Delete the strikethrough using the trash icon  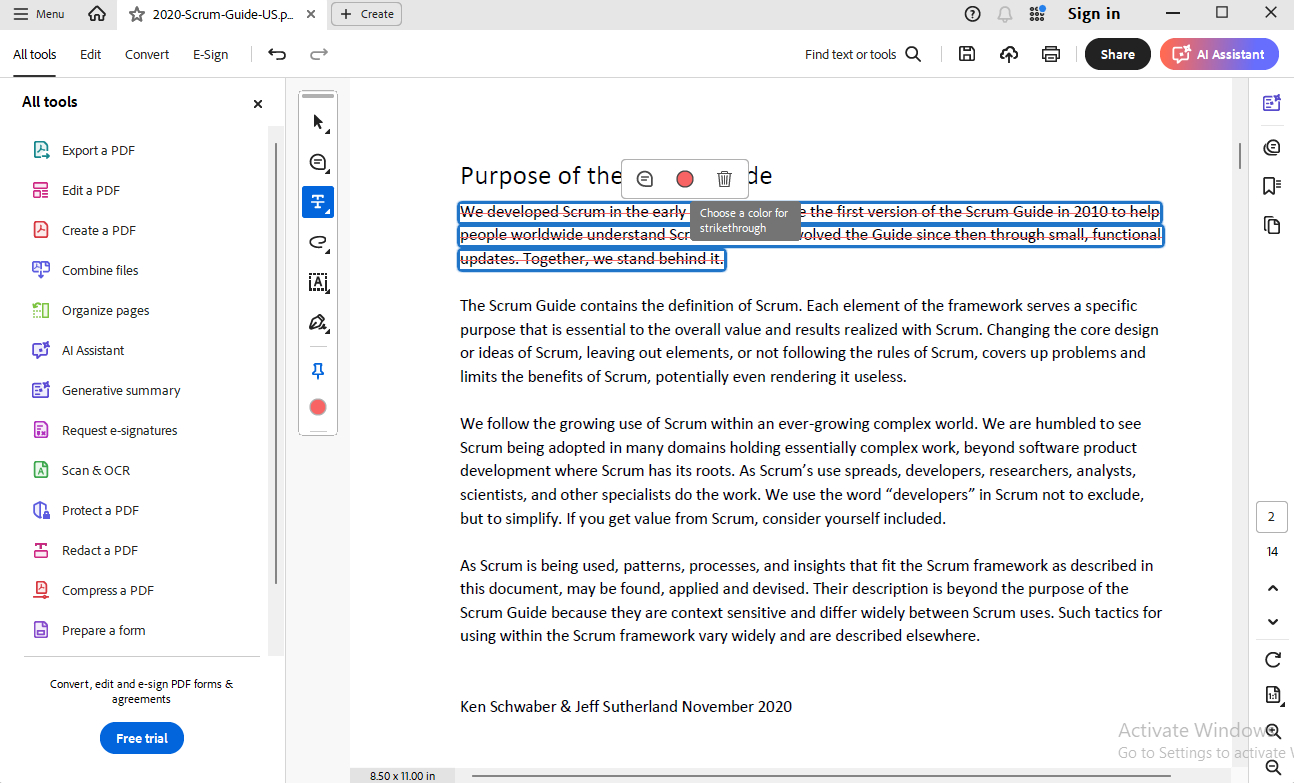(724, 179)
